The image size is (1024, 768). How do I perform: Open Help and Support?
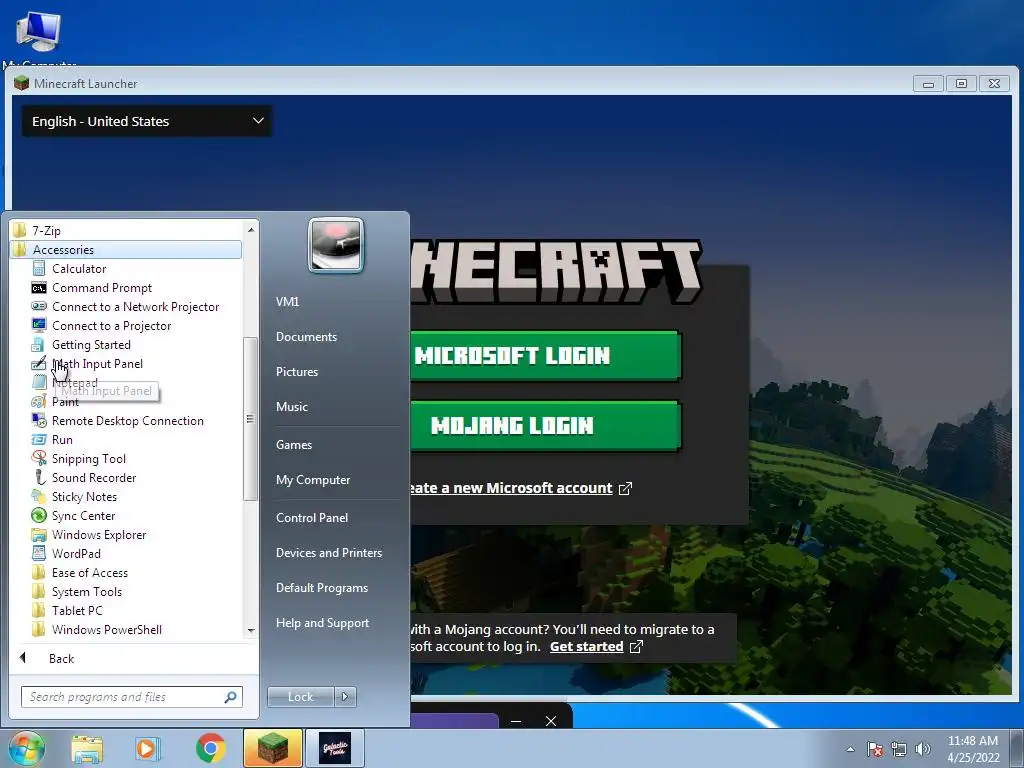(322, 623)
